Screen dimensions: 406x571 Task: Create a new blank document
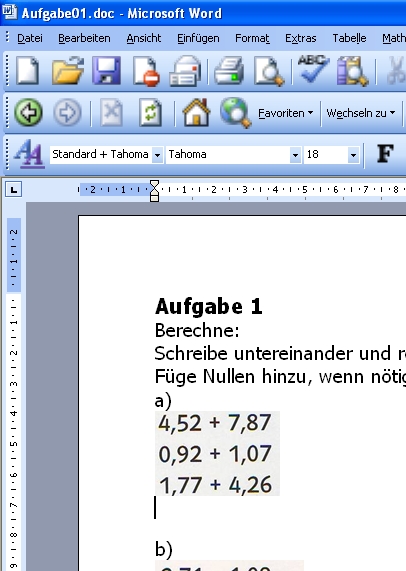28,71
